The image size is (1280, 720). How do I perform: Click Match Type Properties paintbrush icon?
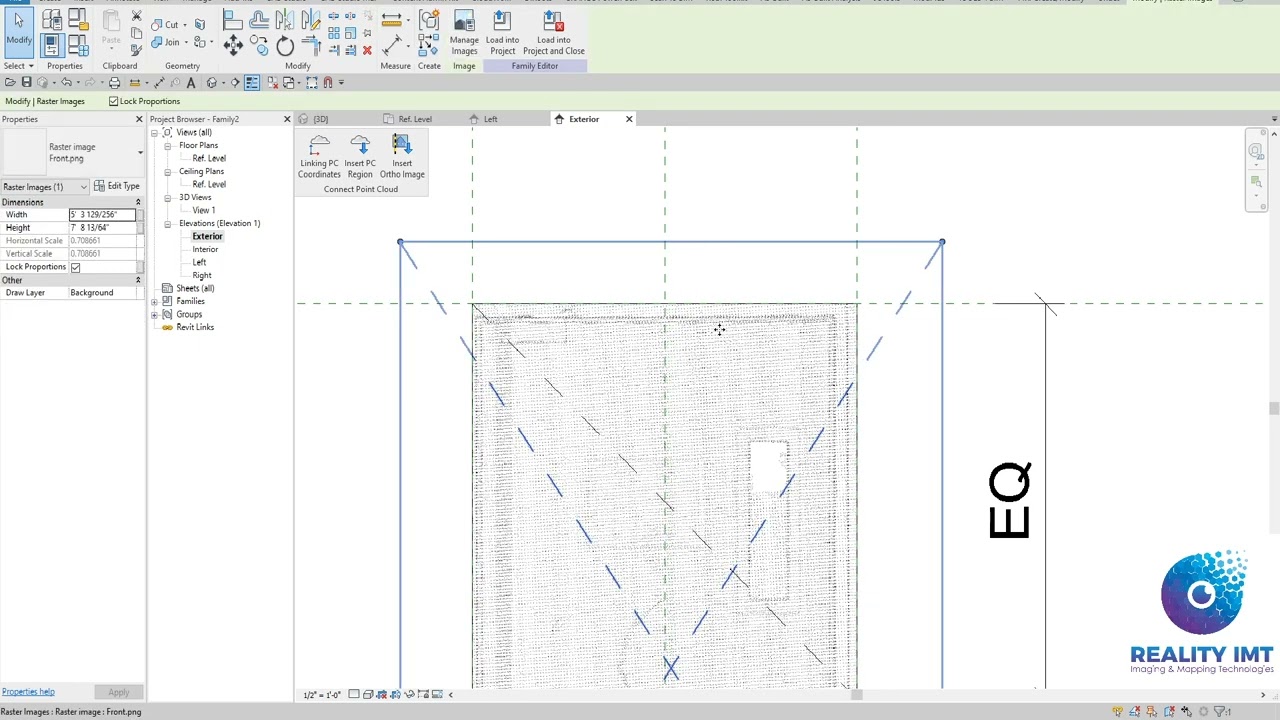136,49
